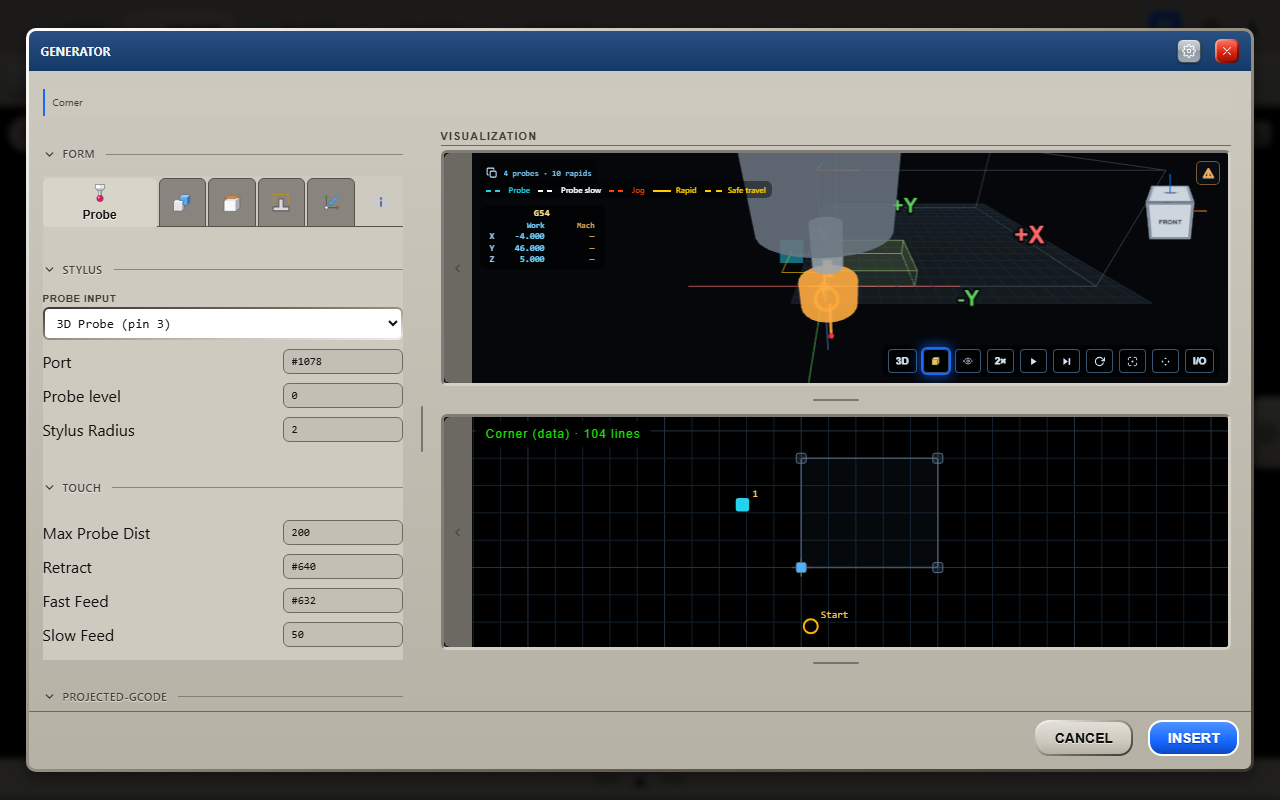Play the probe simulation
The image size is (1280, 800).
pyautogui.click(x=1034, y=361)
